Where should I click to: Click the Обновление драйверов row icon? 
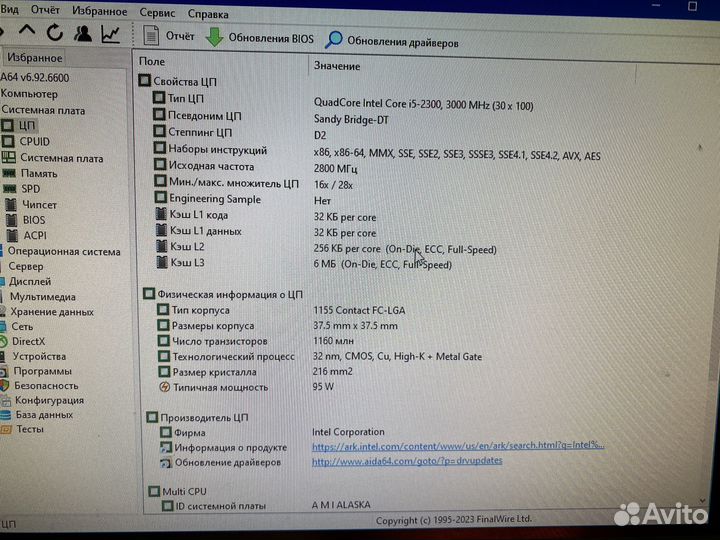(x=166, y=462)
